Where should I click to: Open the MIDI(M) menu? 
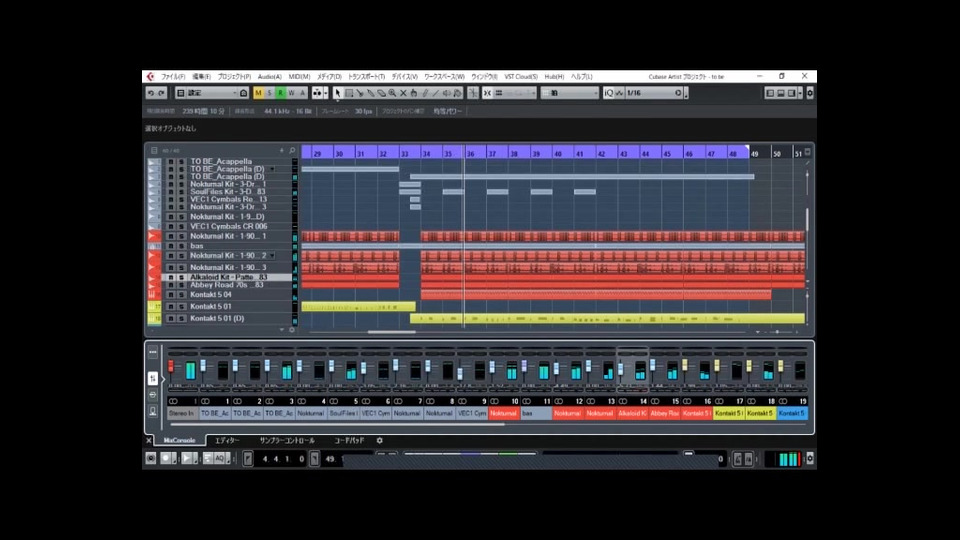(x=299, y=77)
